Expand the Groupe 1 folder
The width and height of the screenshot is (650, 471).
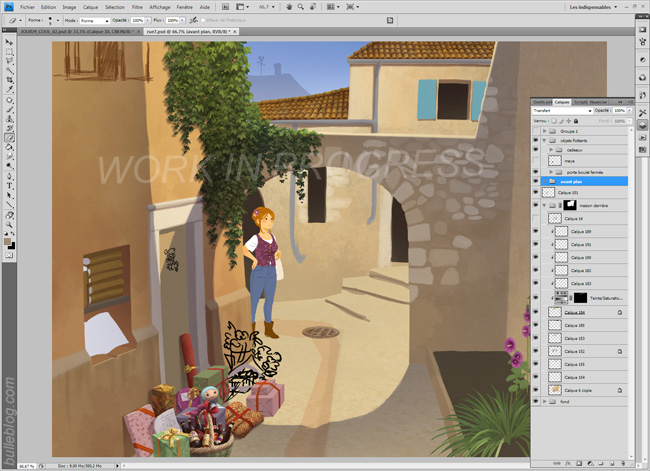(x=545, y=131)
